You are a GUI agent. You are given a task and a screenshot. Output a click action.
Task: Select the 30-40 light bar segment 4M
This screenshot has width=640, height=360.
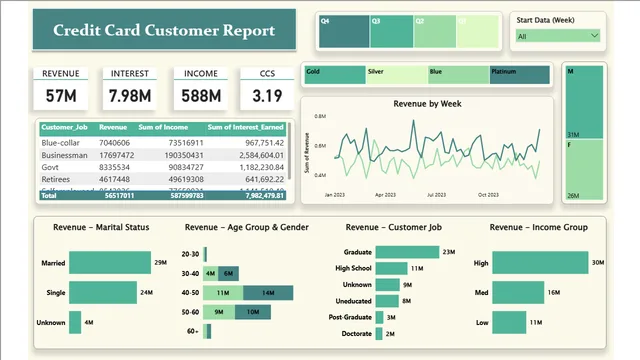tap(210, 273)
